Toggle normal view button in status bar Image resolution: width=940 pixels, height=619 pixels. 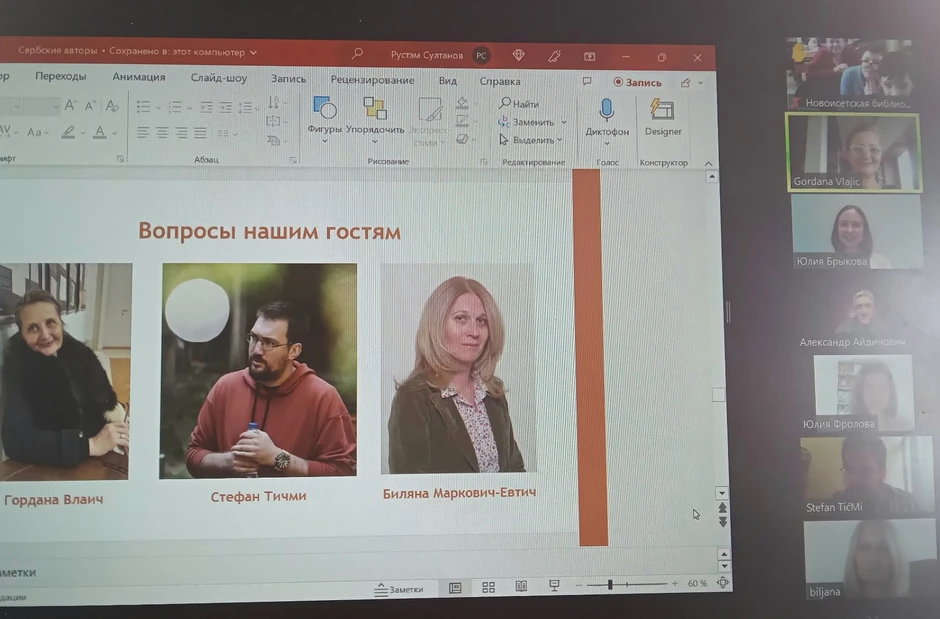click(x=455, y=588)
